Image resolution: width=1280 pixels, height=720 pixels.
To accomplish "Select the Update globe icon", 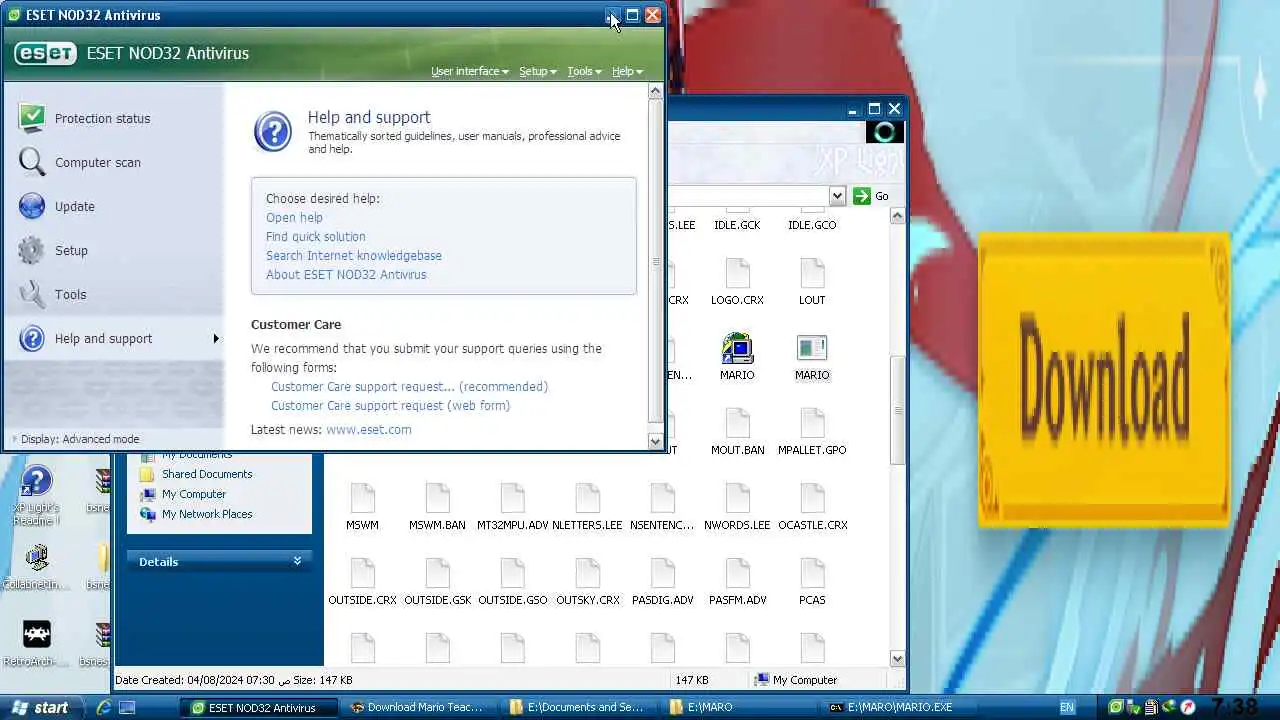I will 32,206.
